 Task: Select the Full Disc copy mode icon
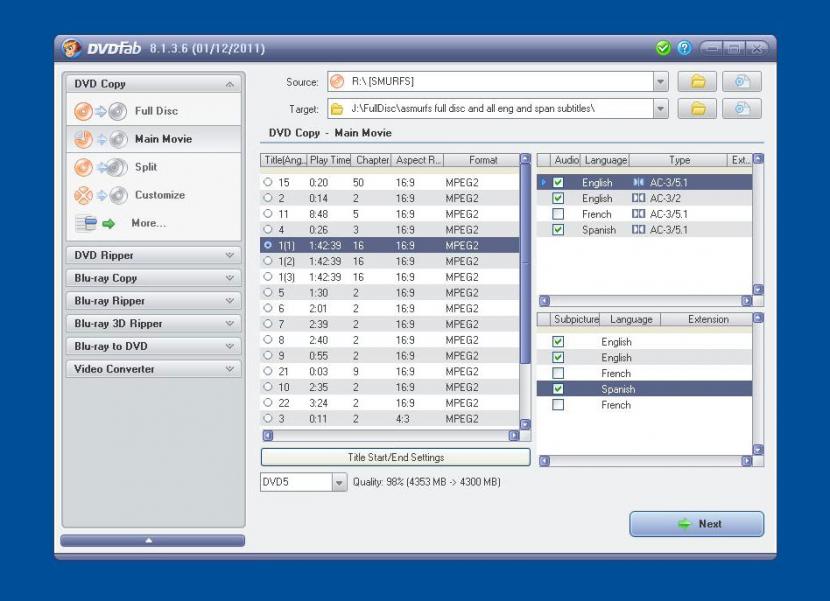[101, 111]
